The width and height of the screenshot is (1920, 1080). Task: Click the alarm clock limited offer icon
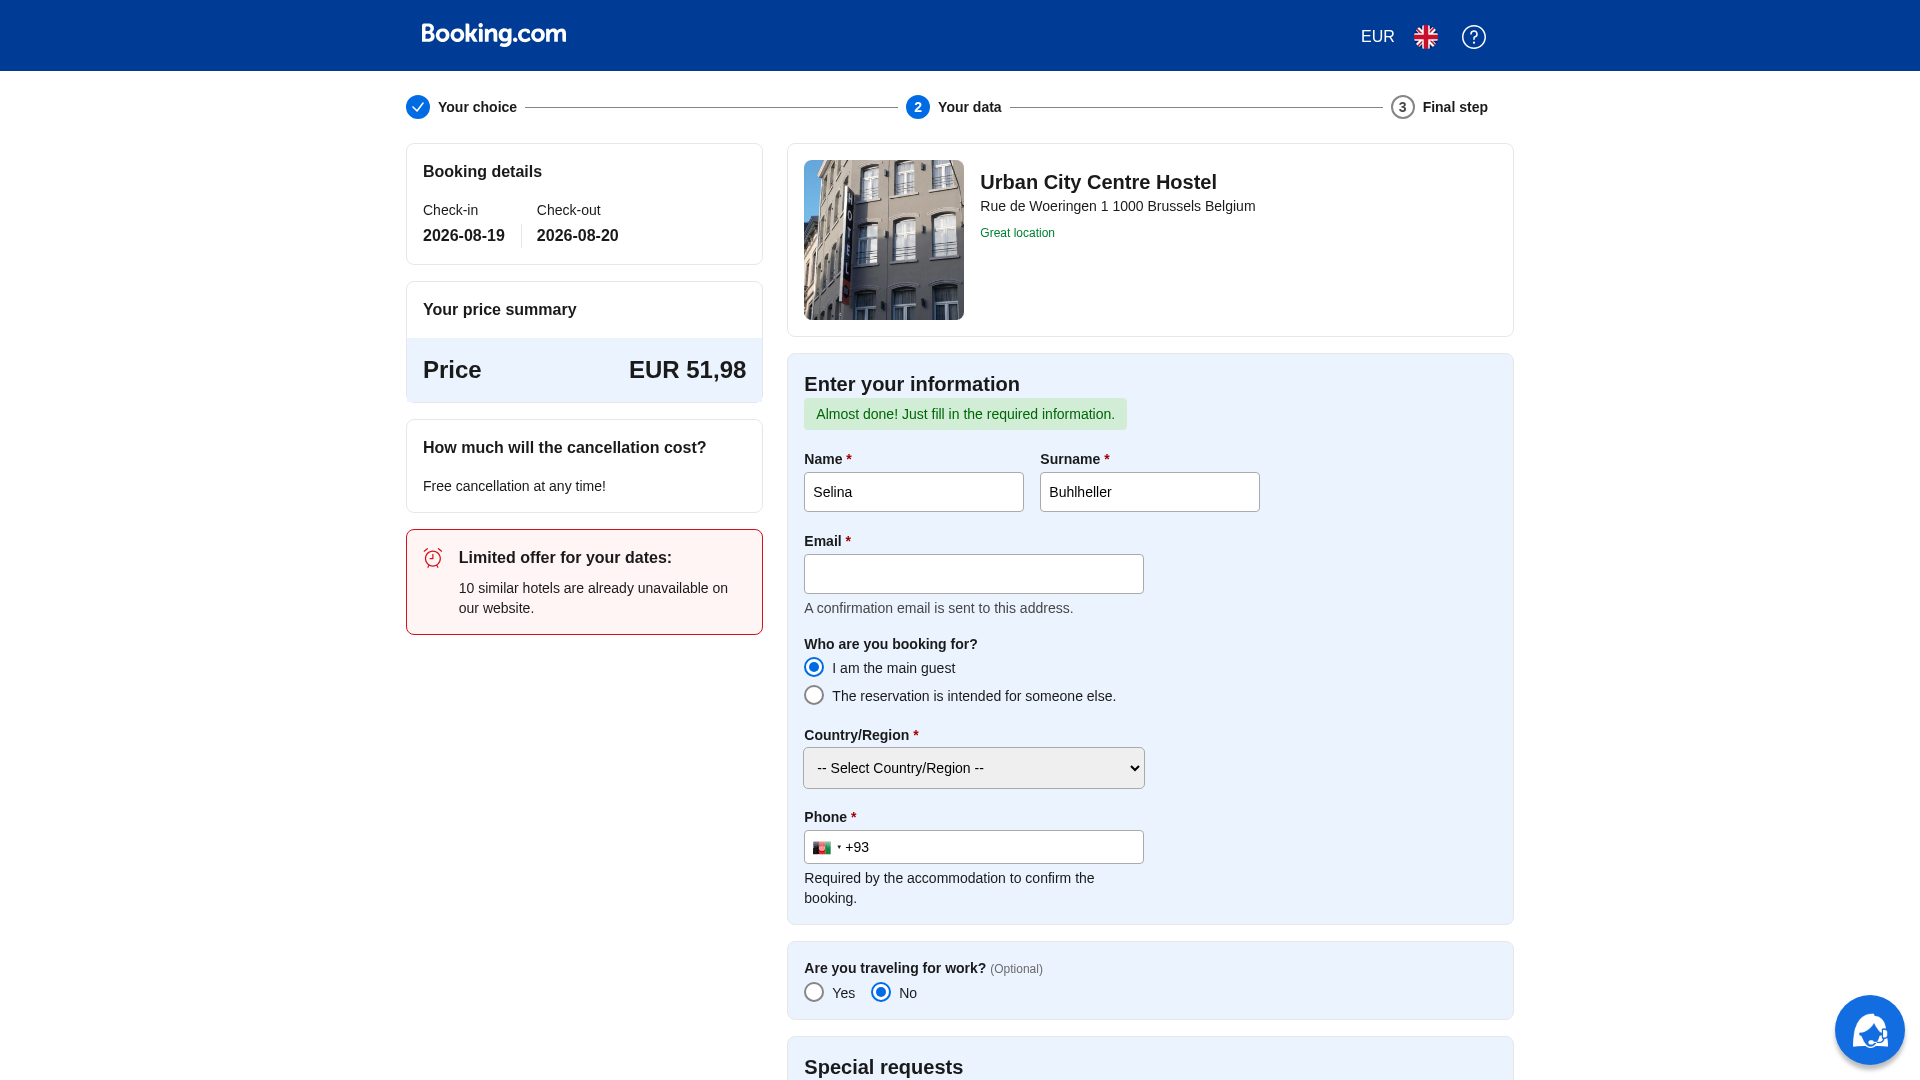click(x=433, y=558)
